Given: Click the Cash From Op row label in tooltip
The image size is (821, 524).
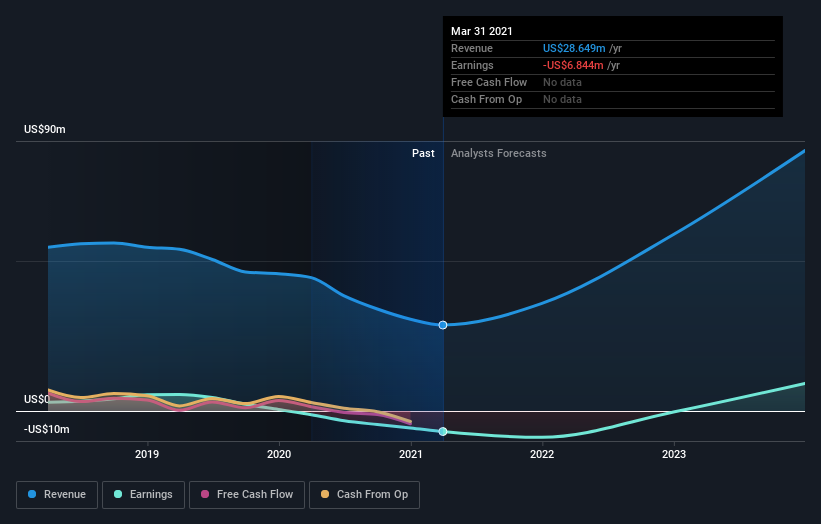Looking at the screenshot, I should point(486,99).
